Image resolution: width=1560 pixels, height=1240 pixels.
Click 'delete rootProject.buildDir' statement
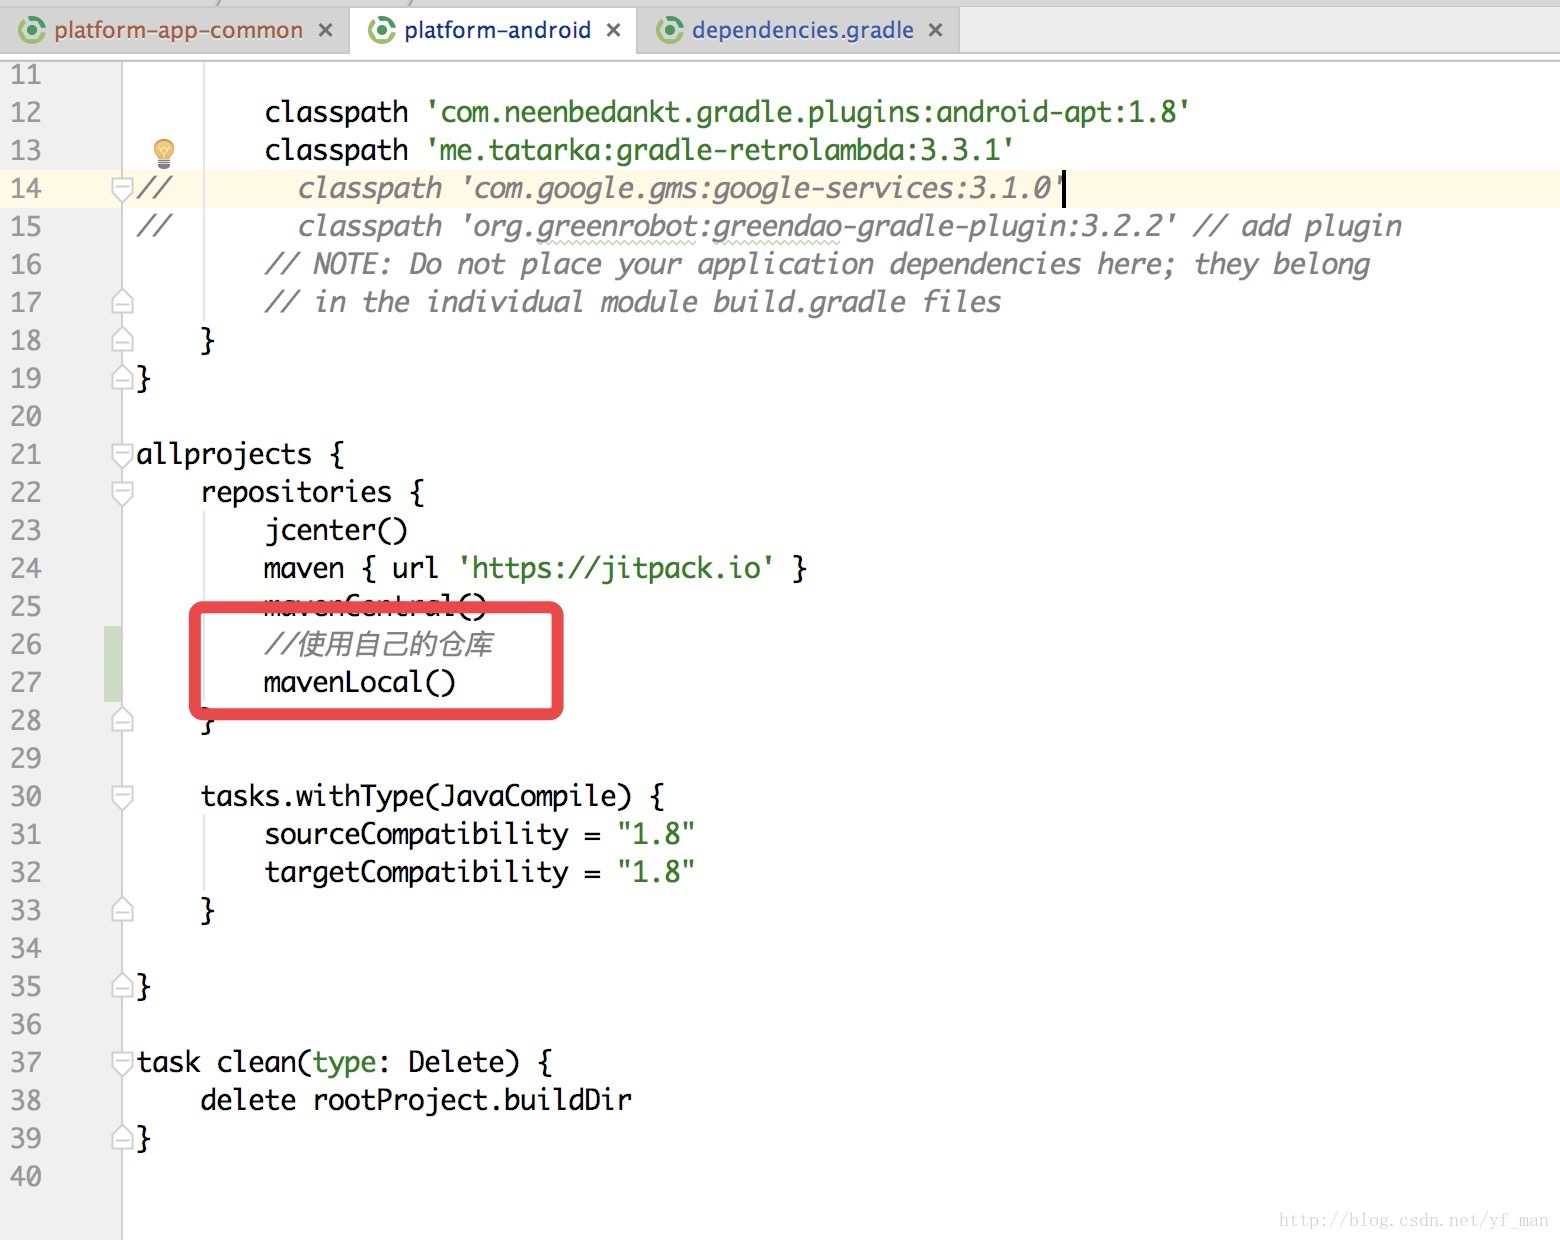click(416, 1100)
